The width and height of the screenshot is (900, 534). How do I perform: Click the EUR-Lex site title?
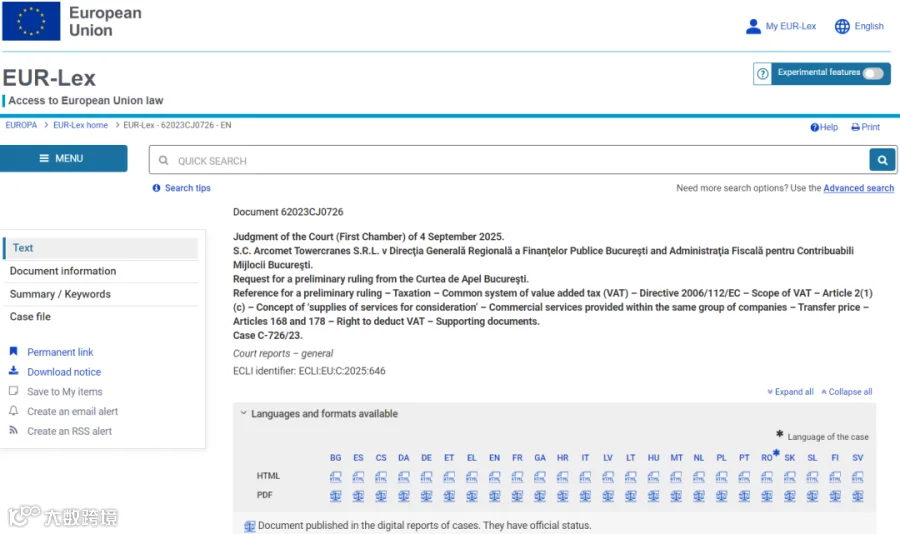coord(49,78)
